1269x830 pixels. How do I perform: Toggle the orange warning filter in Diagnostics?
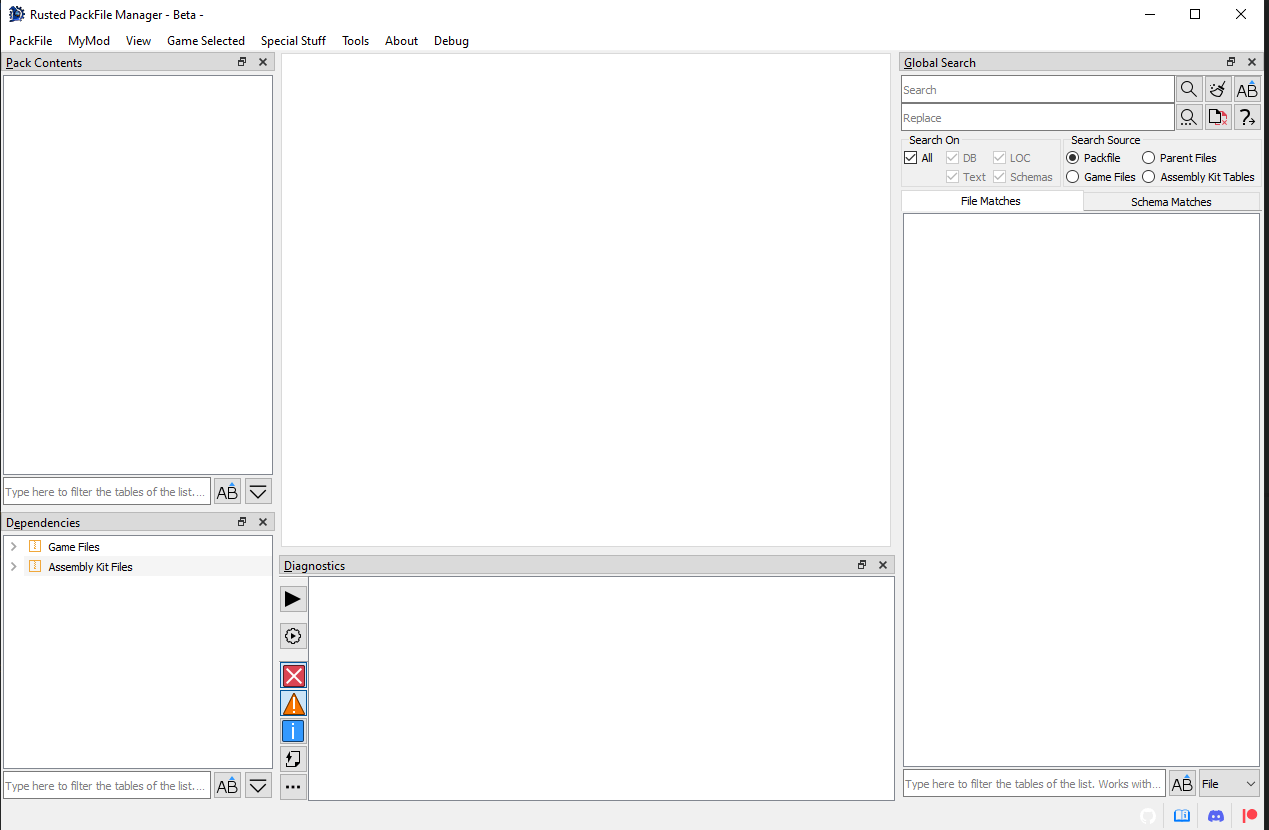[x=292, y=703]
